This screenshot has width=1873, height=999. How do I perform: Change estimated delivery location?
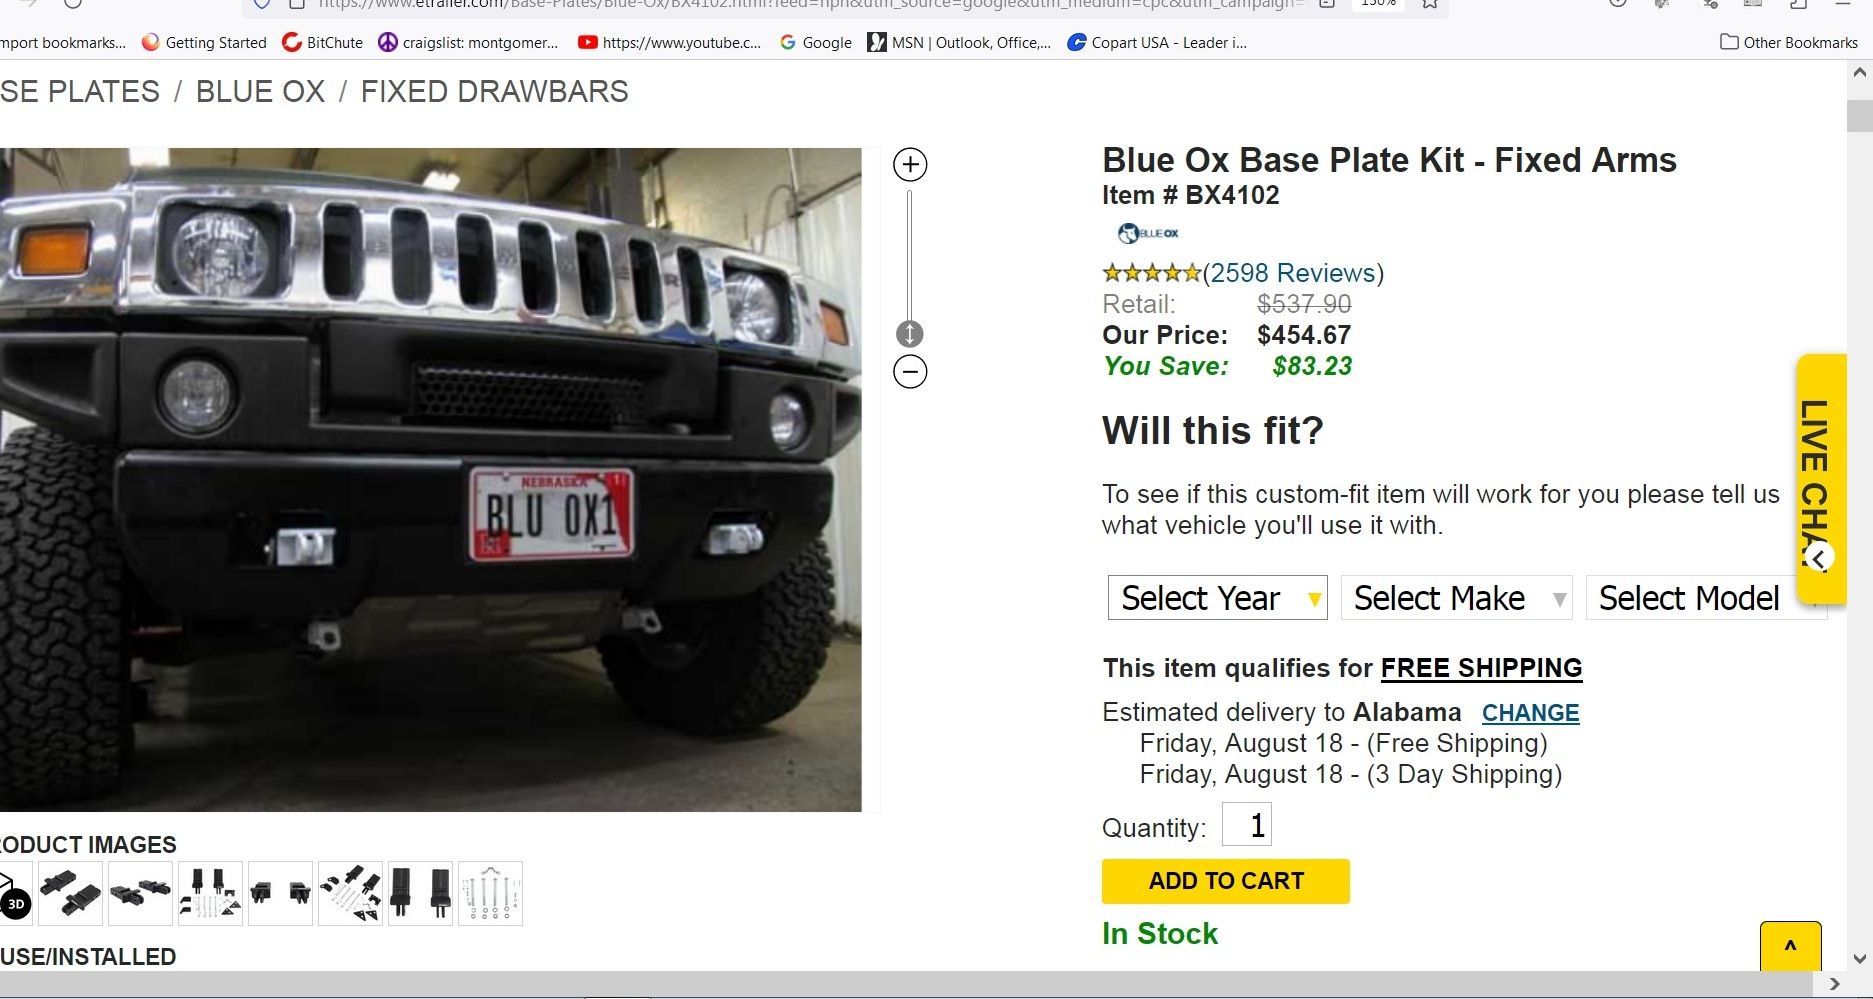click(1530, 713)
